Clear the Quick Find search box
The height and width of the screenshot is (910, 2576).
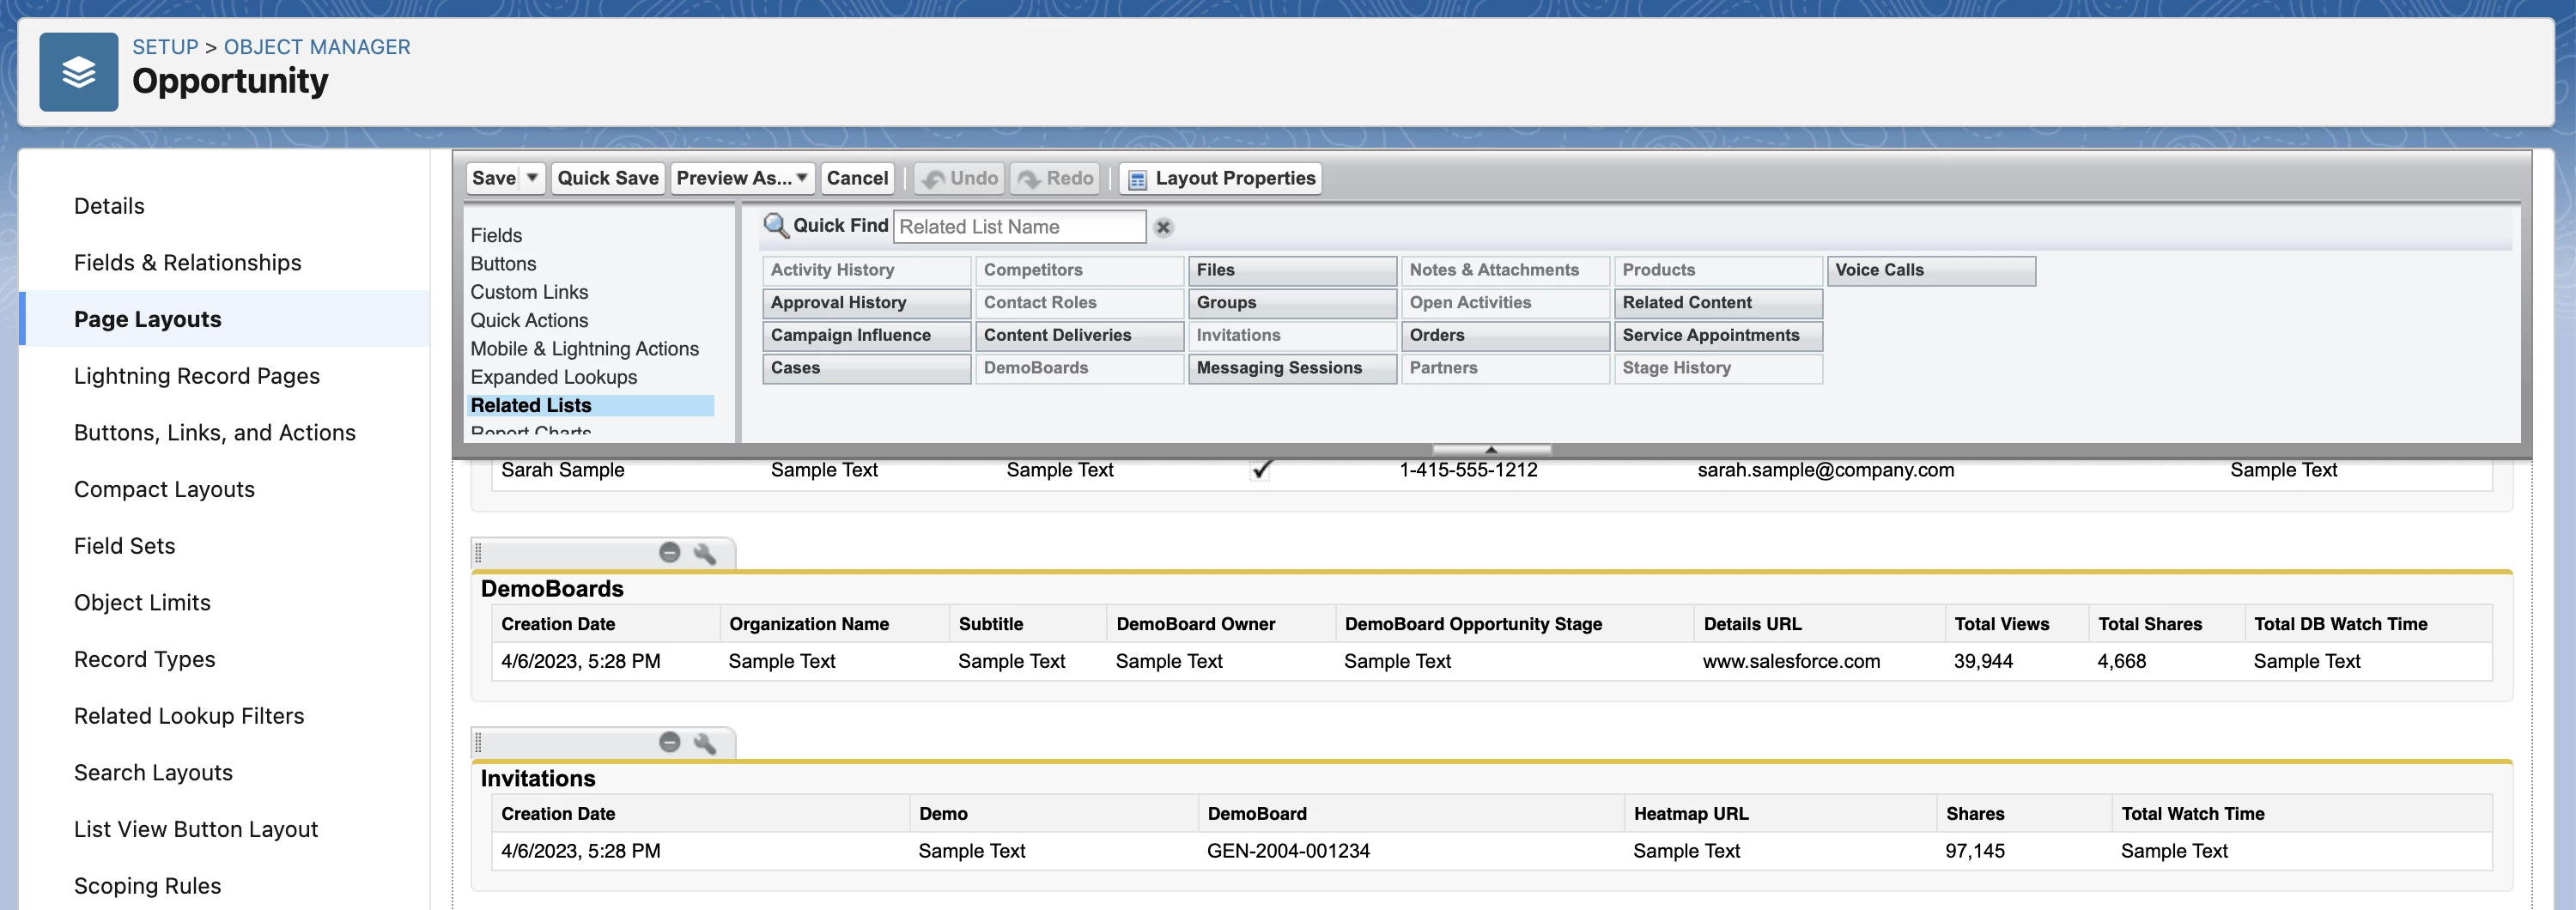(1163, 227)
